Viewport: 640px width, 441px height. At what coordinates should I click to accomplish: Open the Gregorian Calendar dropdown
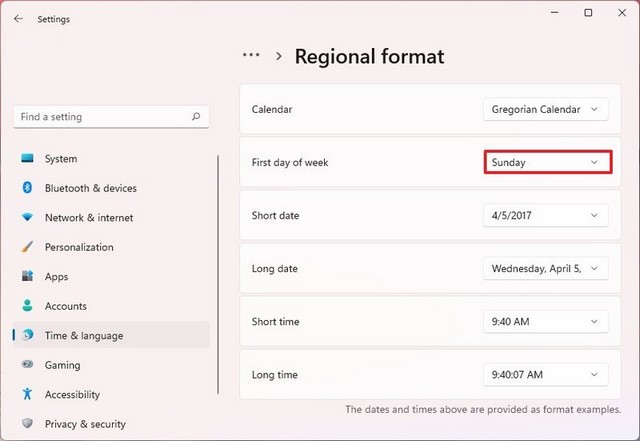pyautogui.click(x=546, y=109)
